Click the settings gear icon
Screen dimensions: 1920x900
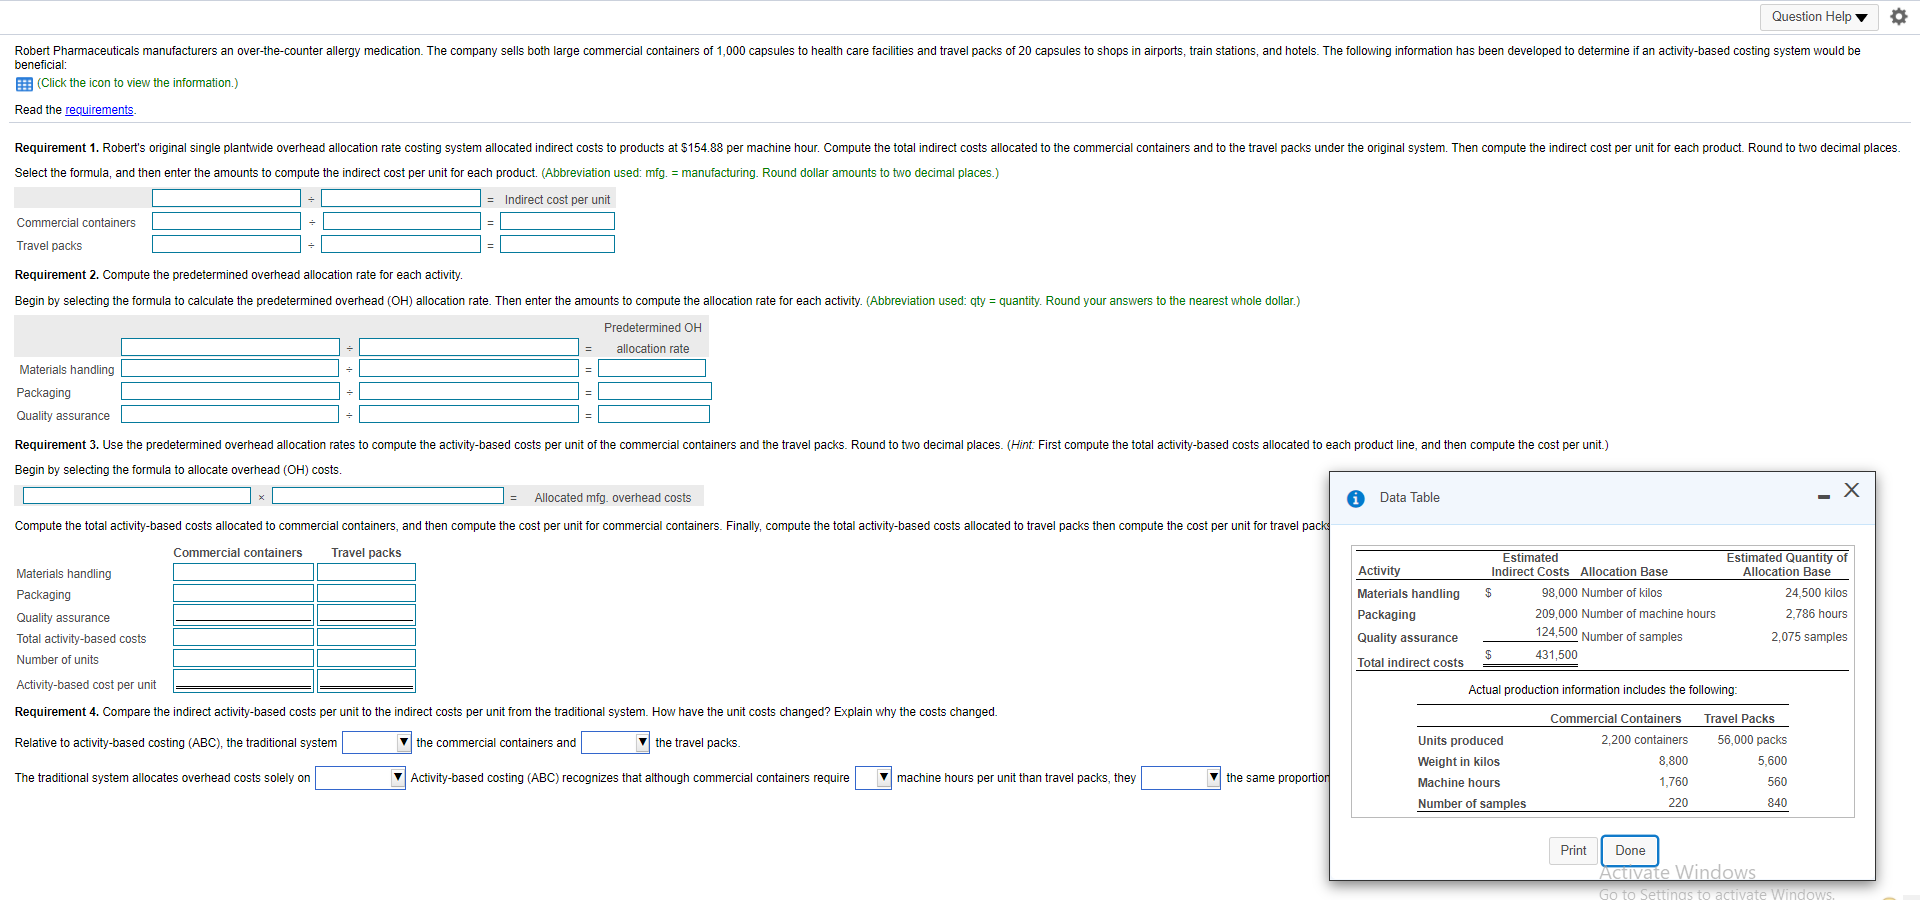click(x=1899, y=16)
